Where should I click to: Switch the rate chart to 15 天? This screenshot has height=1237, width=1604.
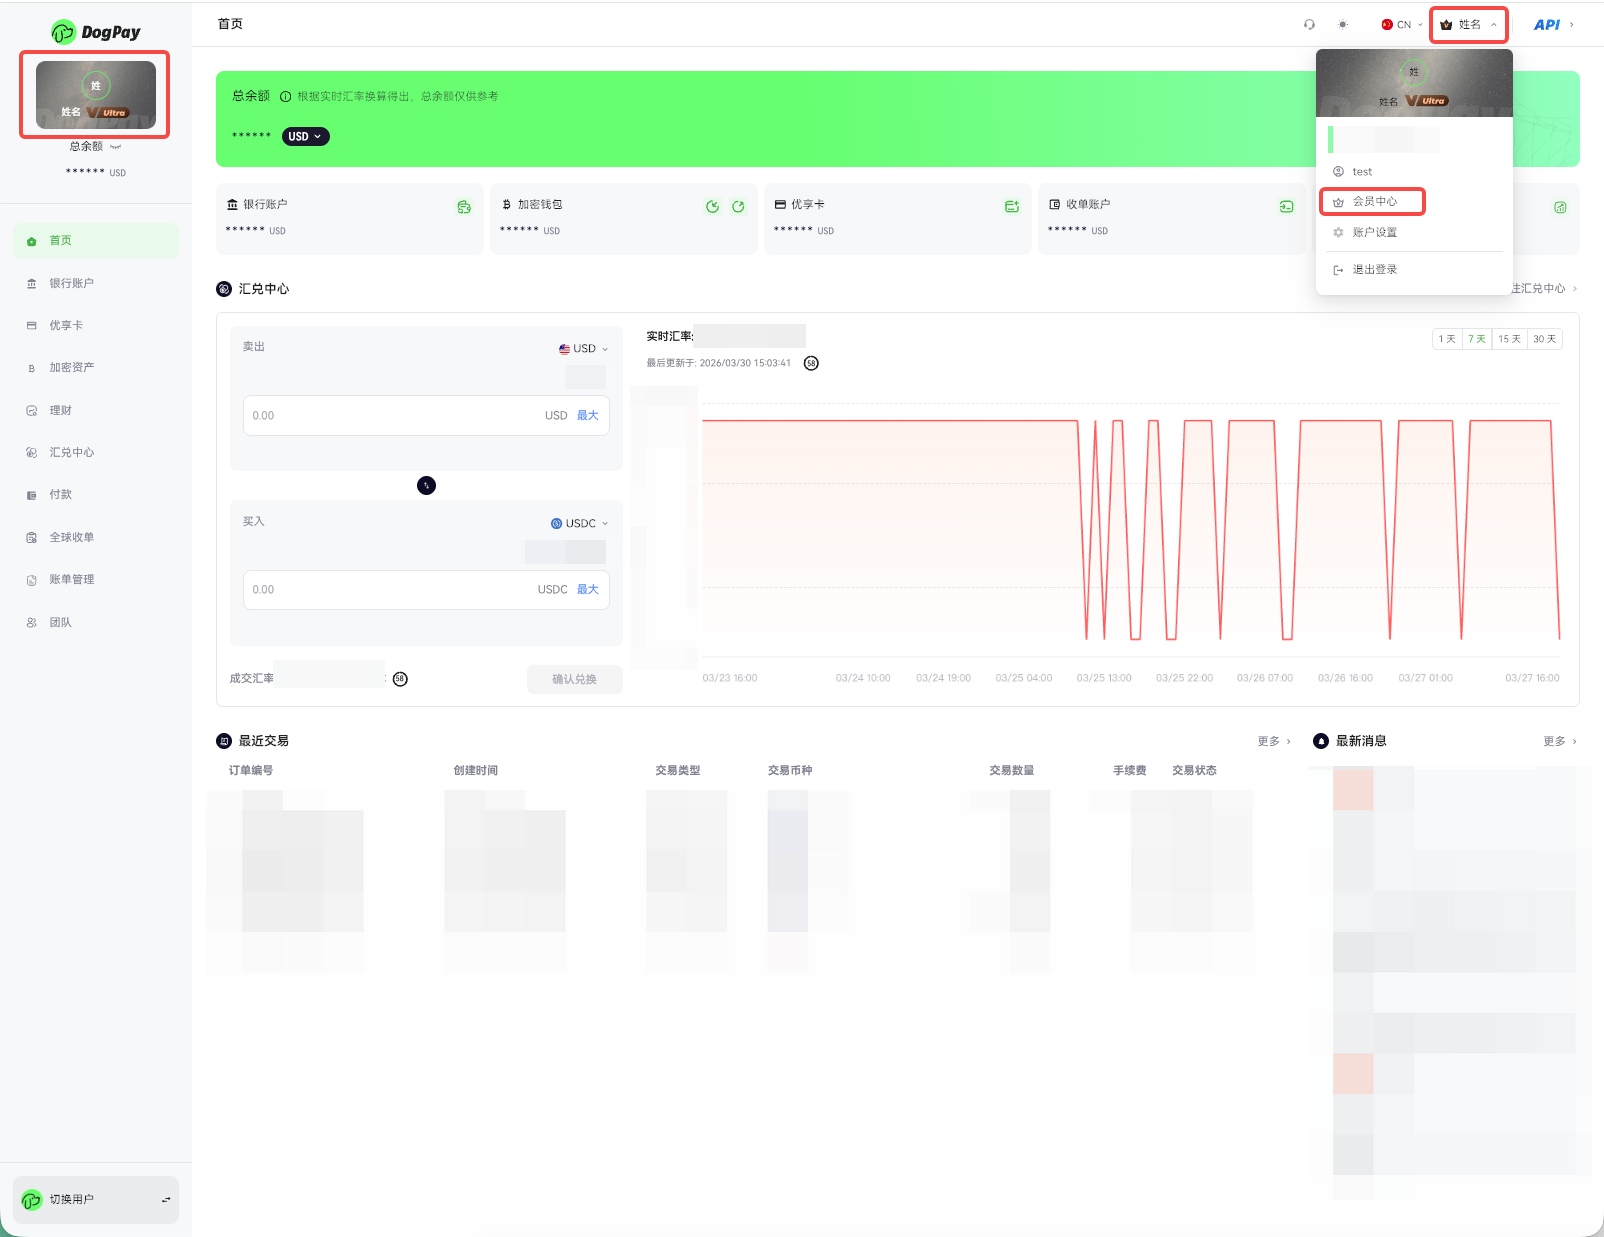[1510, 339]
